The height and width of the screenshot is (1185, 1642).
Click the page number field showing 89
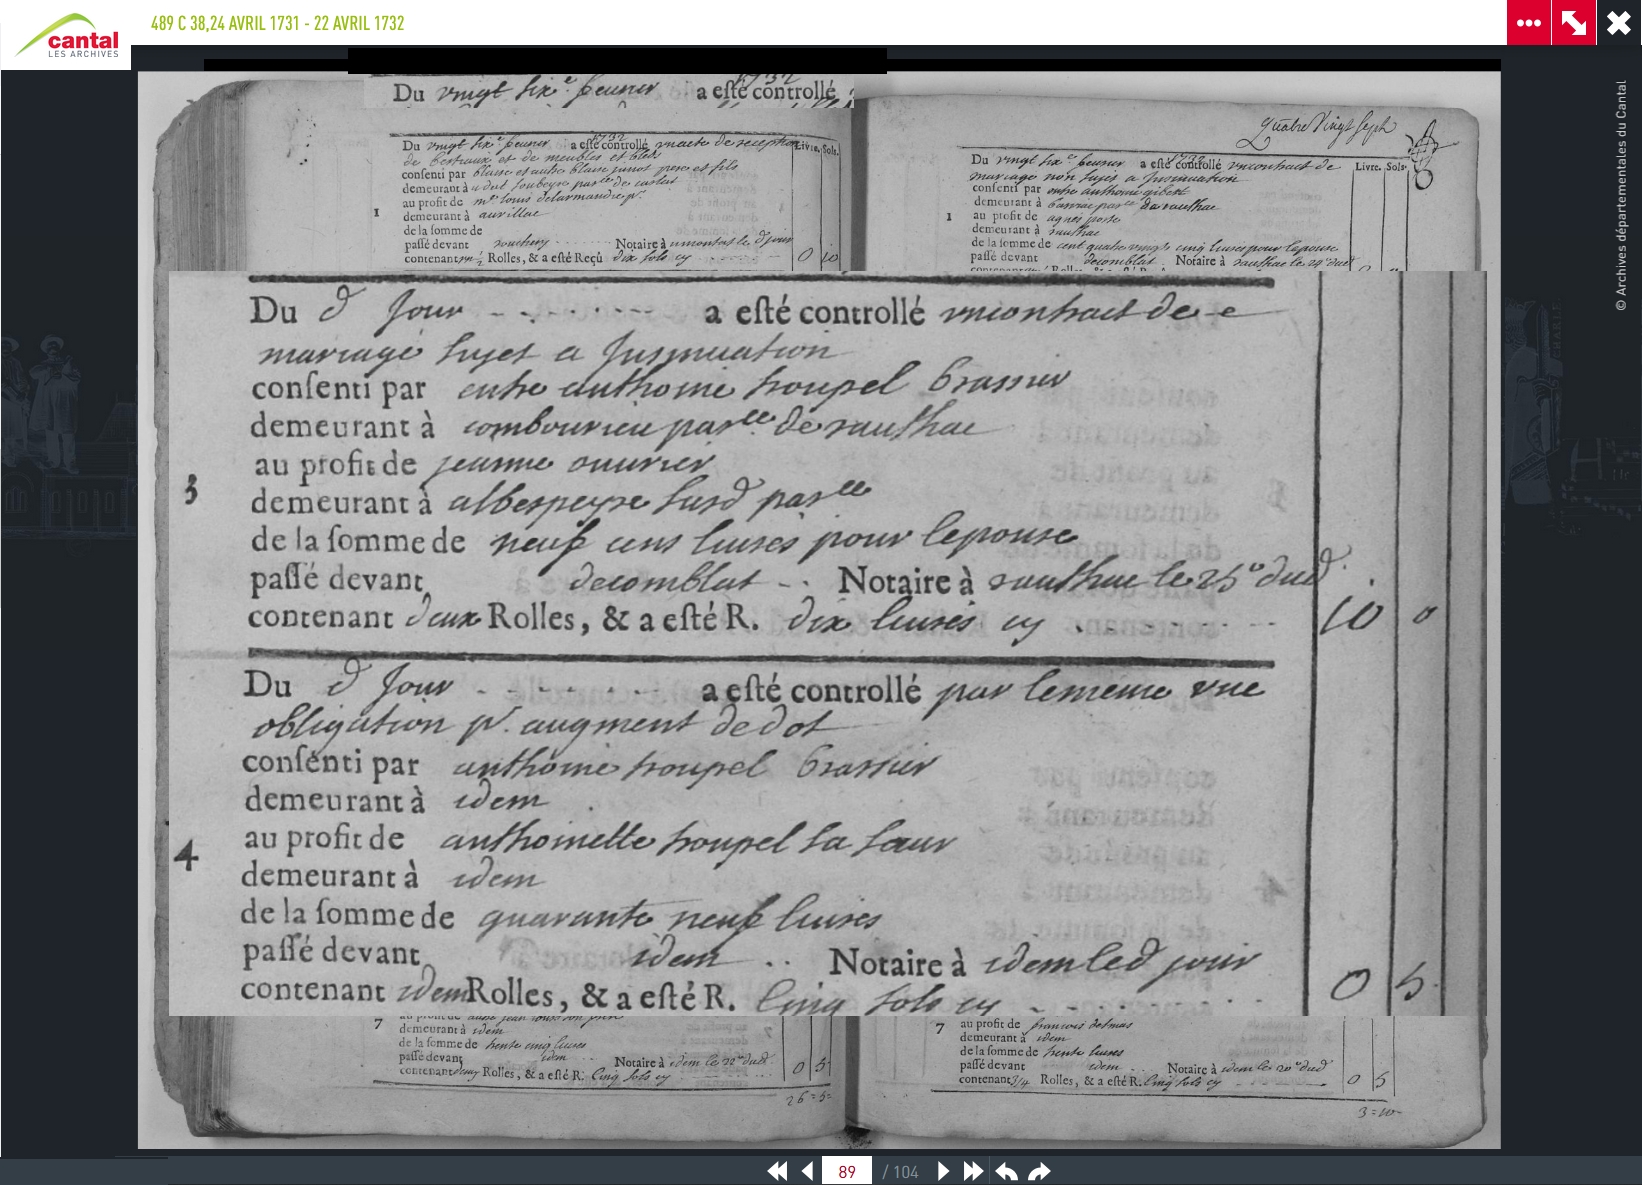(x=847, y=1171)
